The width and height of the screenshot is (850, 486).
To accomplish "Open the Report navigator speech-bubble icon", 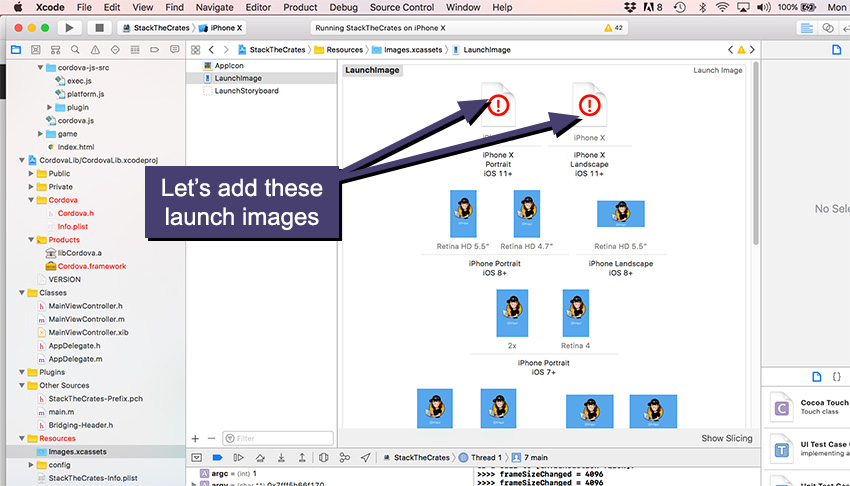I will tap(175, 50).
